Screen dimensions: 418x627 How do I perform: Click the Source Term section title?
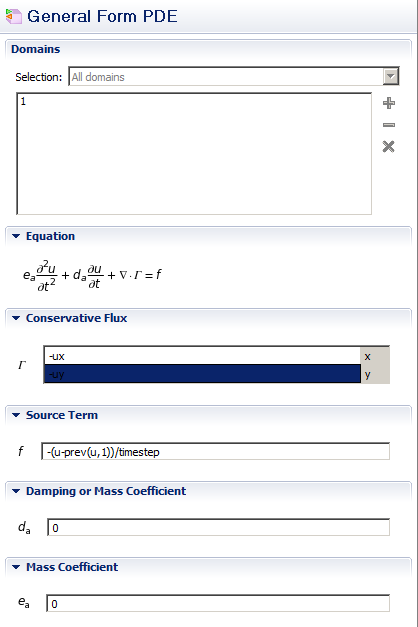[x=62, y=415]
